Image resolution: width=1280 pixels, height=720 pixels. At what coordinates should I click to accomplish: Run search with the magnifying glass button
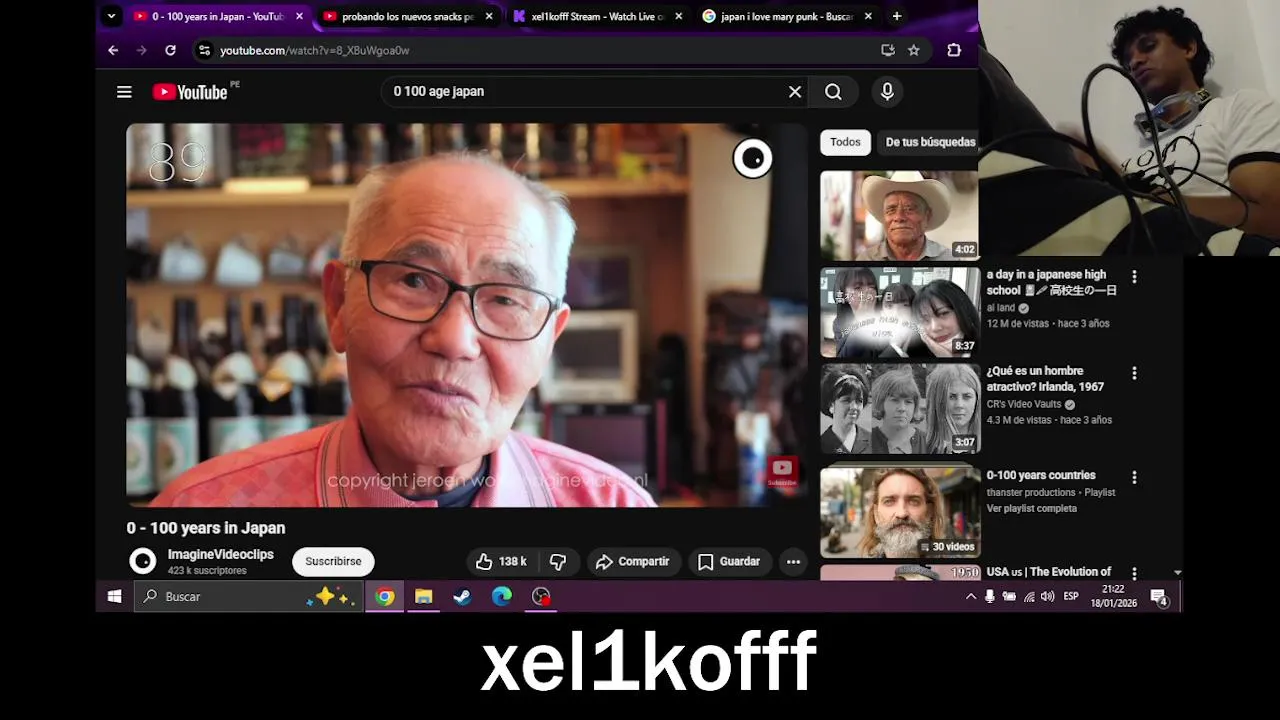click(x=833, y=92)
